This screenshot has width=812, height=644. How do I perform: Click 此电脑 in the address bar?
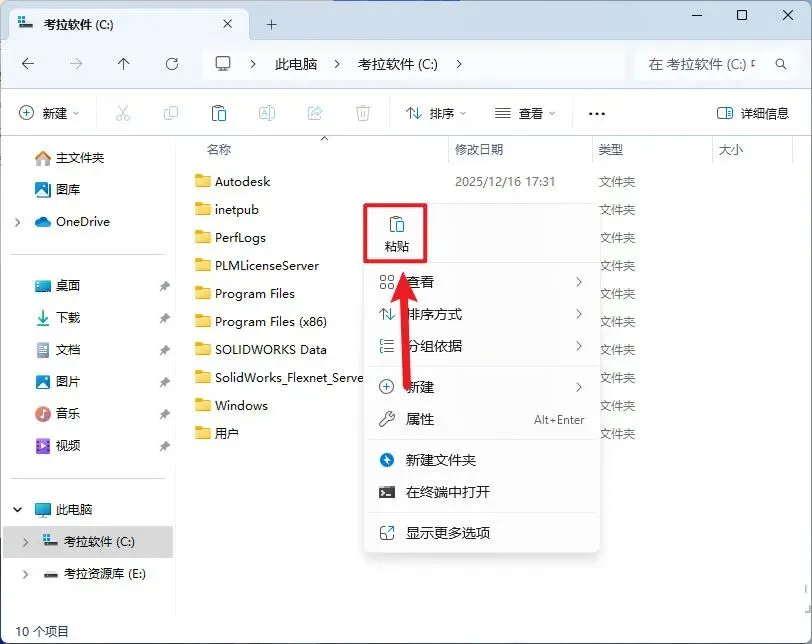click(x=296, y=64)
